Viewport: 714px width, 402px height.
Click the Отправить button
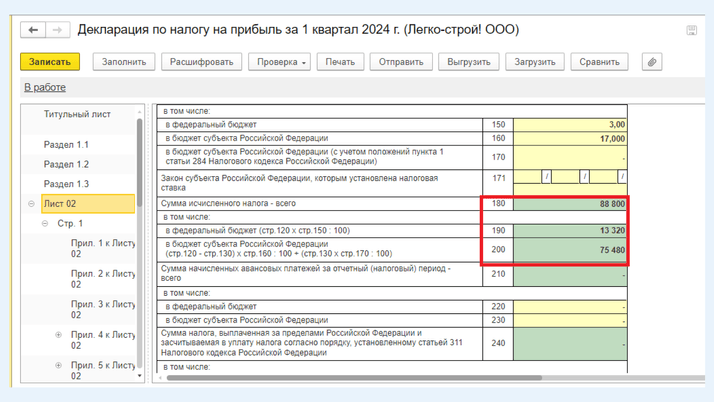401,62
